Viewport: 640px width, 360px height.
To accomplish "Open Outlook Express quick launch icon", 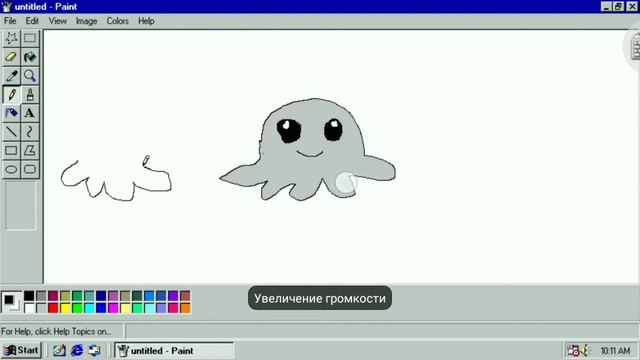I will point(94,350).
